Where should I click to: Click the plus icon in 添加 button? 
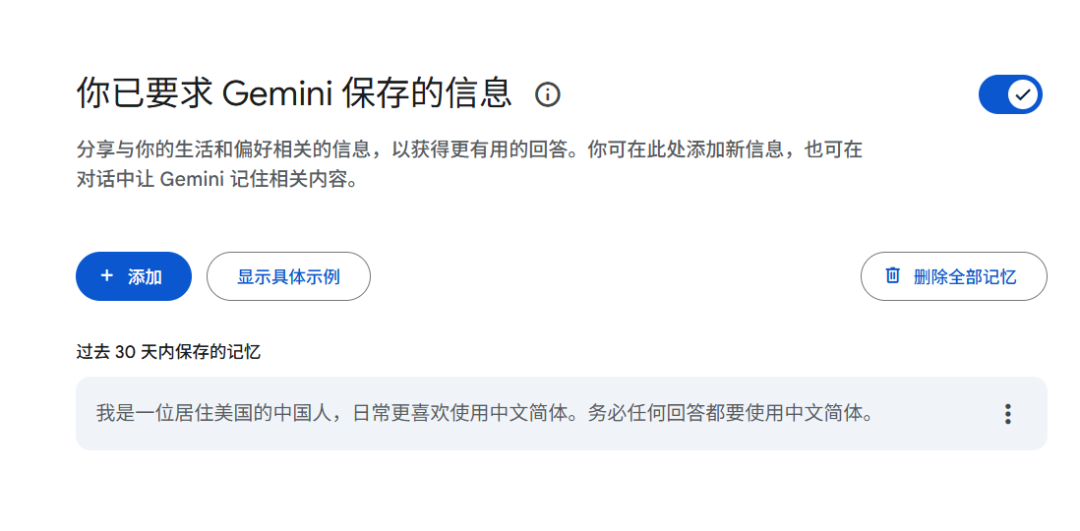pos(107,276)
